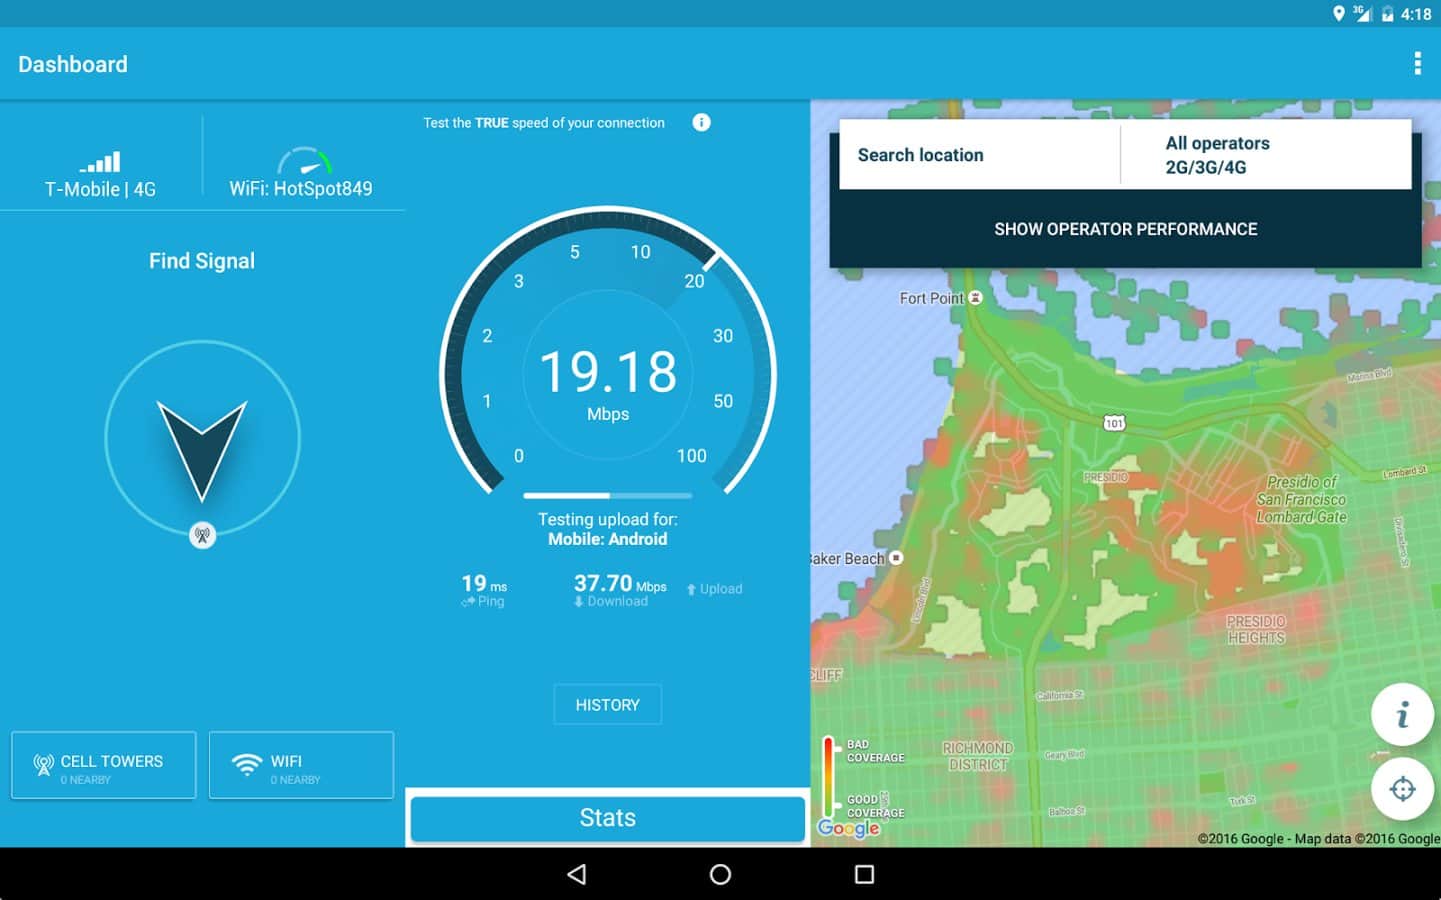The image size is (1441, 900).
Task: Open the three-dot overflow menu
Action: (1417, 64)
